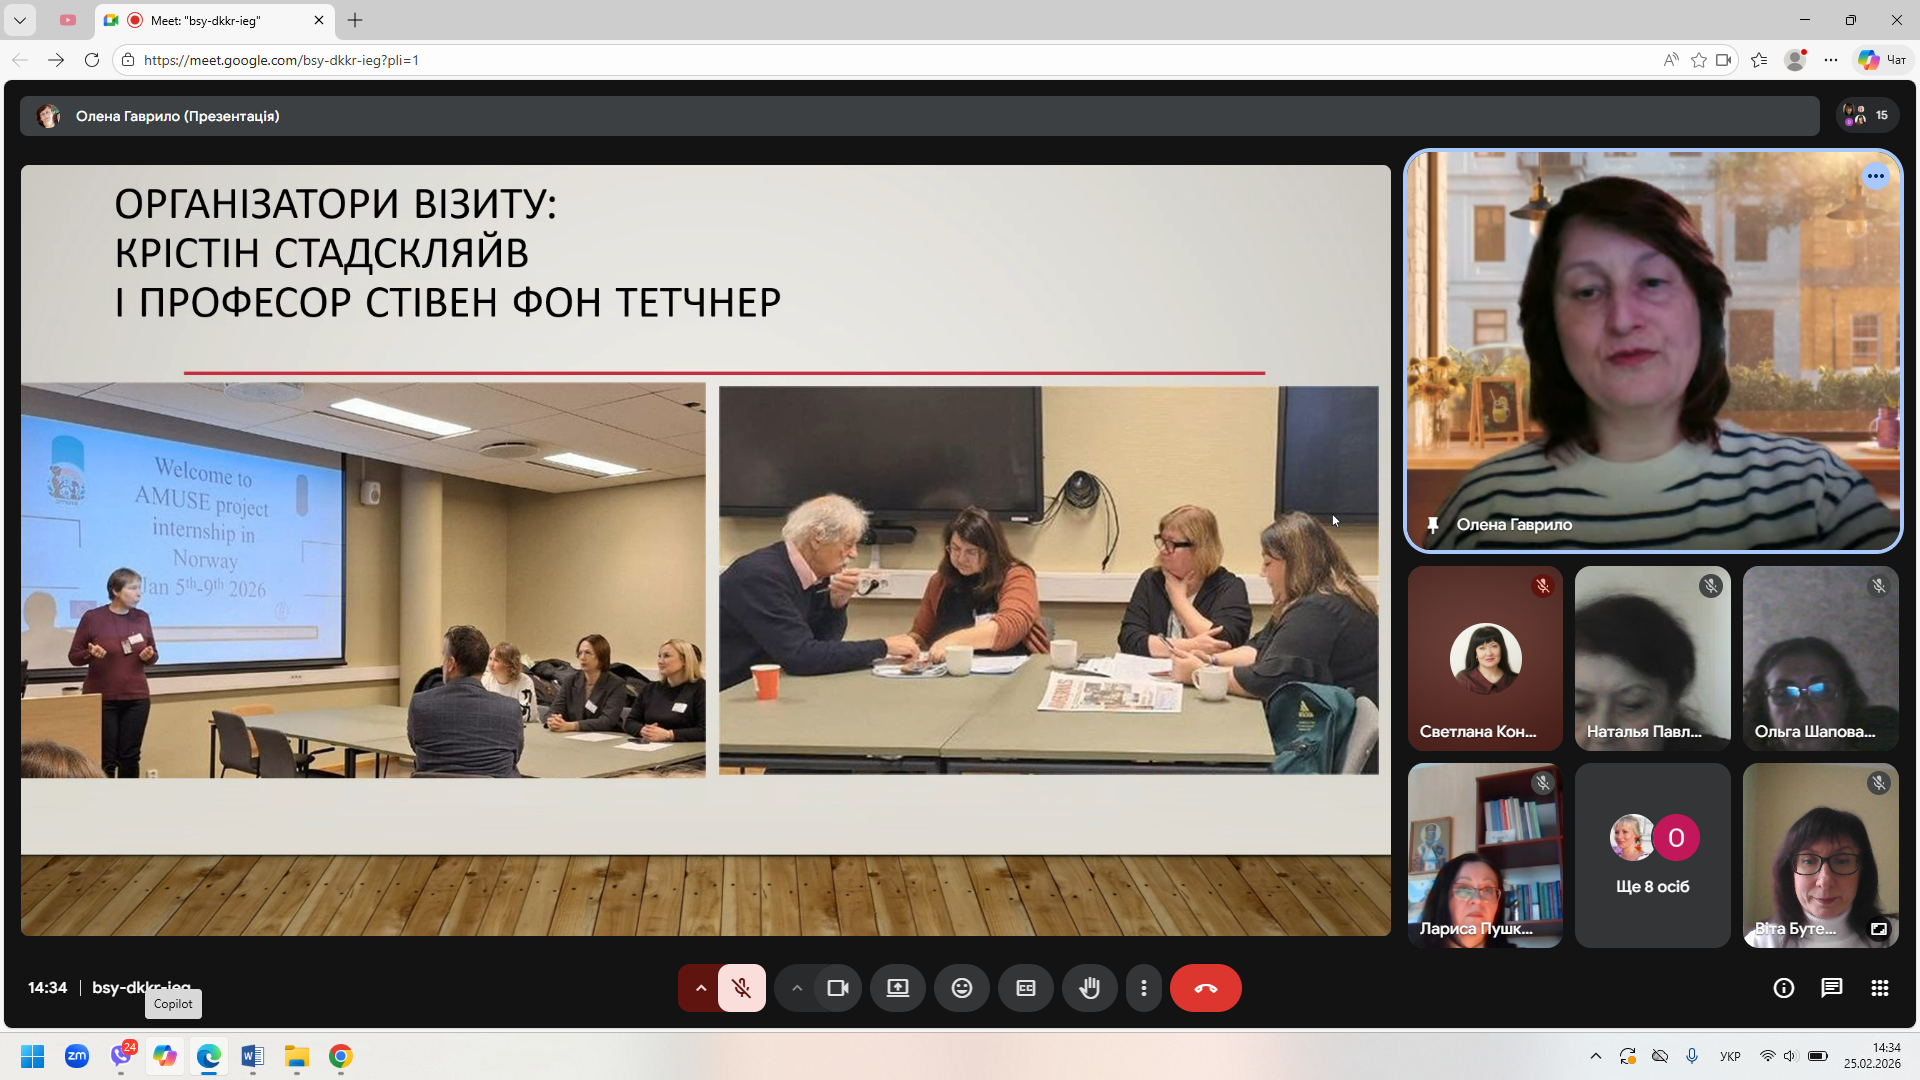Screen dimensions: 1920x1080
Task: Show the 15 participants list
Action: (x=1866, y=116)
